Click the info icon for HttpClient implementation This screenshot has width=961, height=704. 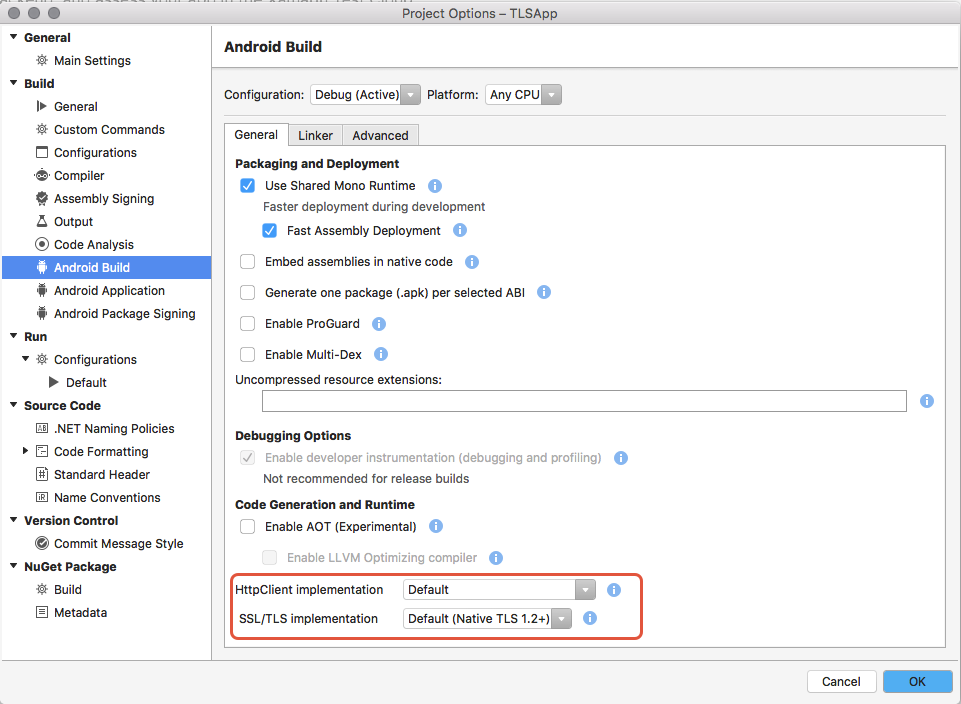[x=613, y=589]
